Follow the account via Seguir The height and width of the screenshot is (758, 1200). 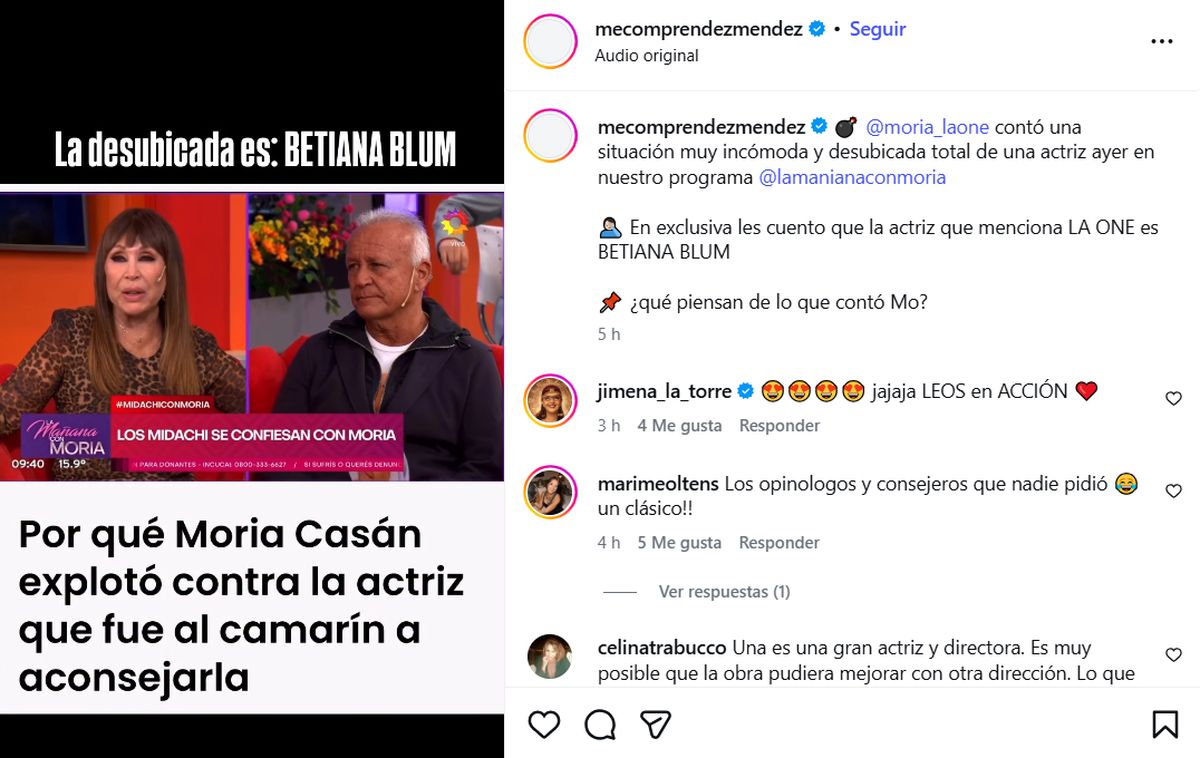[x=877, y=29]
